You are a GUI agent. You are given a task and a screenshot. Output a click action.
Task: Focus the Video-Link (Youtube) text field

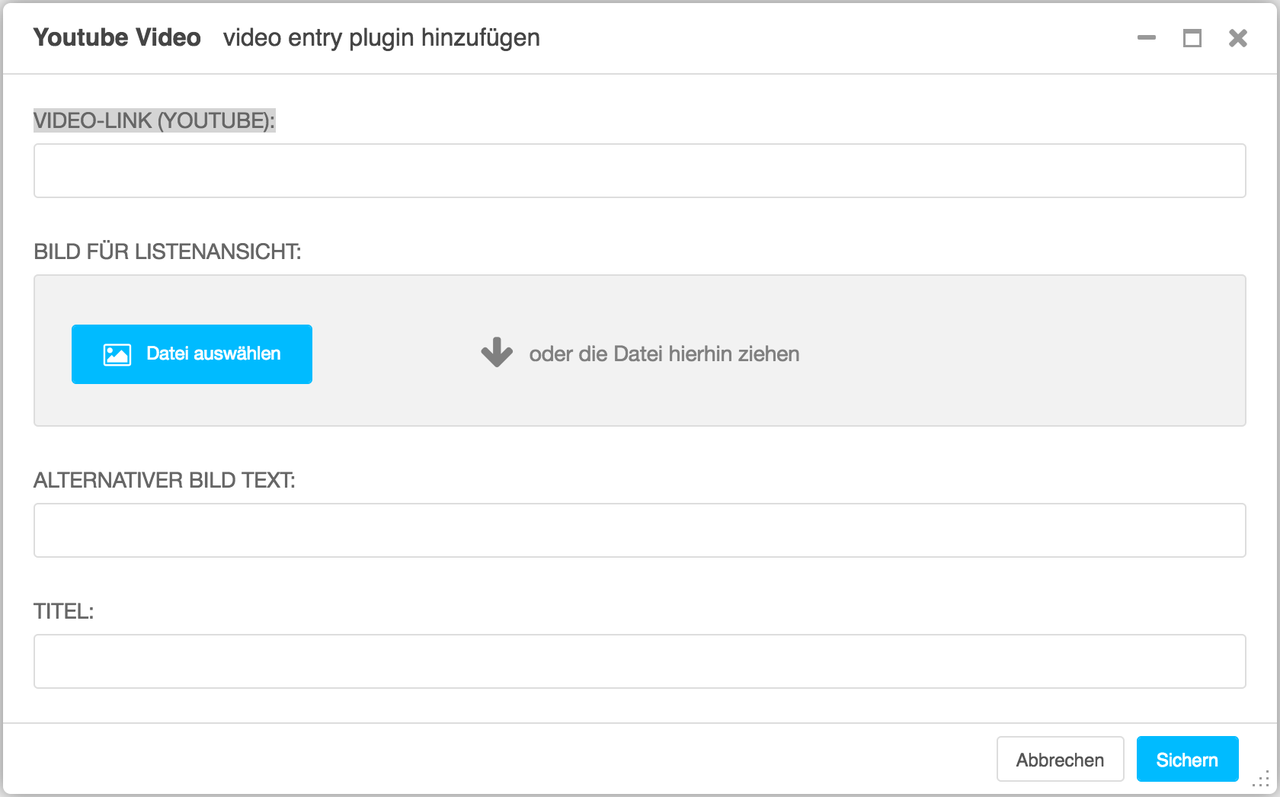tap(640, 171)
